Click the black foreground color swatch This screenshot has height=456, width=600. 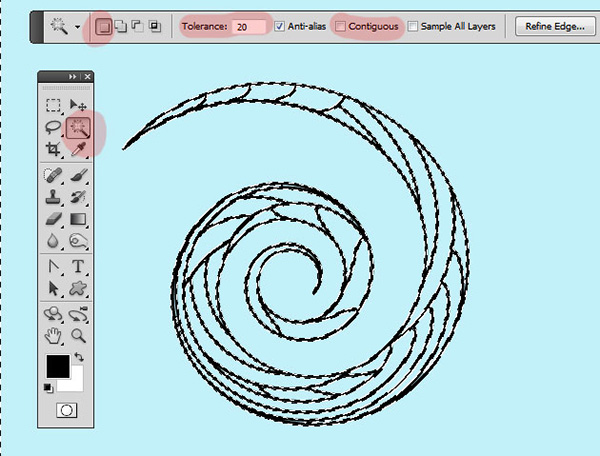(x=58, y=366)
